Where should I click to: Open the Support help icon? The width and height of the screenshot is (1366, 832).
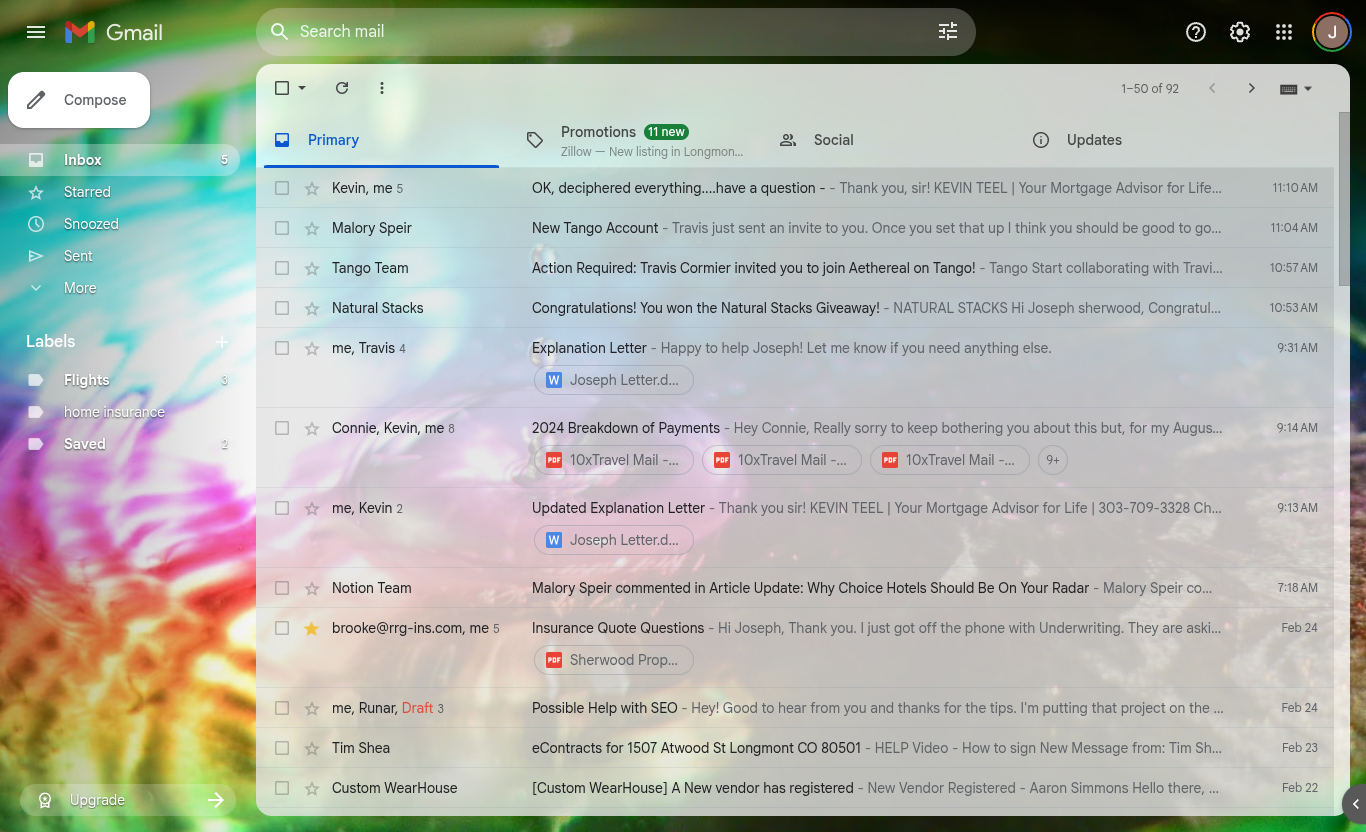(x=1196, y=32)
